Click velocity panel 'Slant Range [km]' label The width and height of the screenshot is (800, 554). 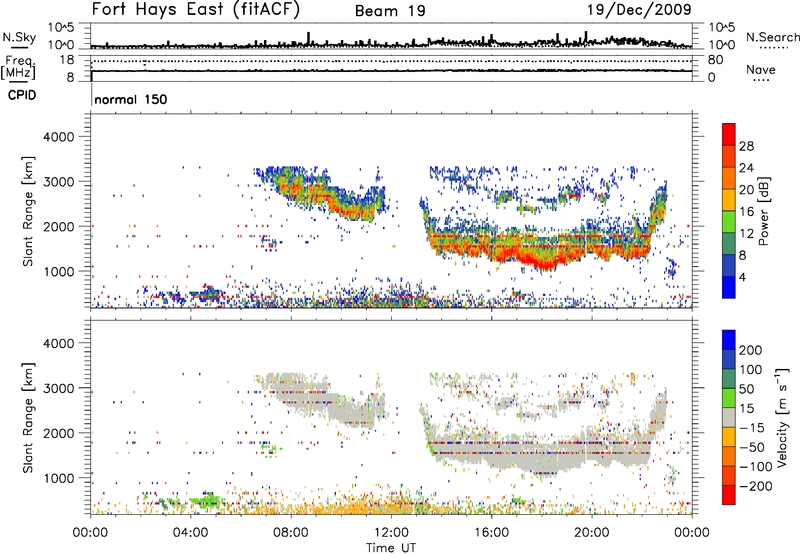point(28,418)
